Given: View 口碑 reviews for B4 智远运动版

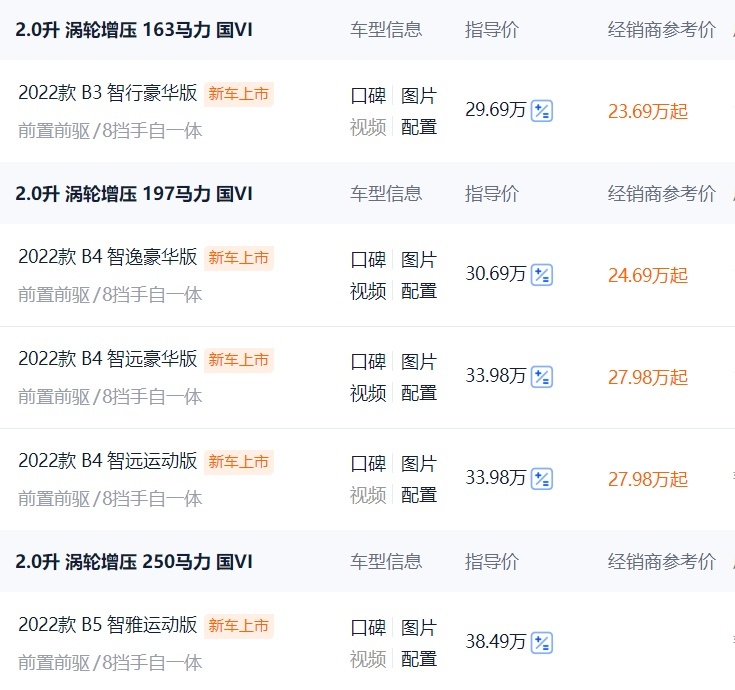Looking at the screenshot, I should (x=368, y=464).
